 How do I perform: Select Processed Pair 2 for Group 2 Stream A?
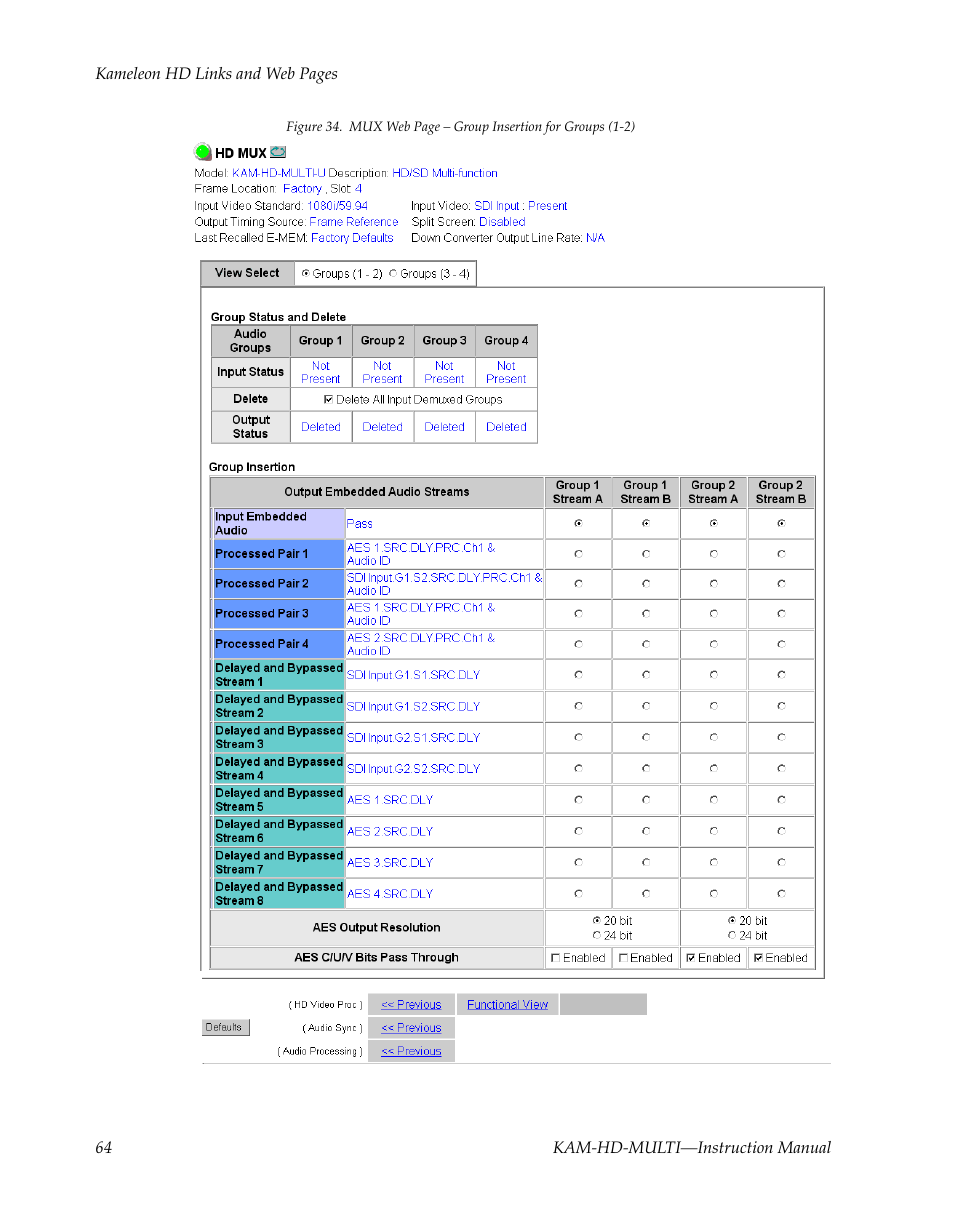[x=713, y=584]
